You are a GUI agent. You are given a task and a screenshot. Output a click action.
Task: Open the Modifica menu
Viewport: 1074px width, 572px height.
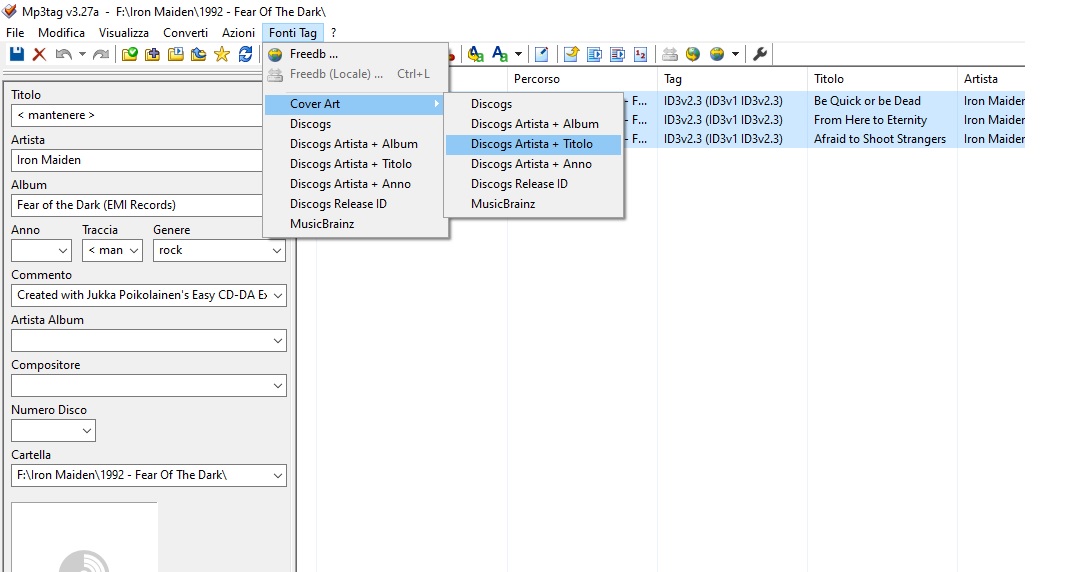coord(62,32)
